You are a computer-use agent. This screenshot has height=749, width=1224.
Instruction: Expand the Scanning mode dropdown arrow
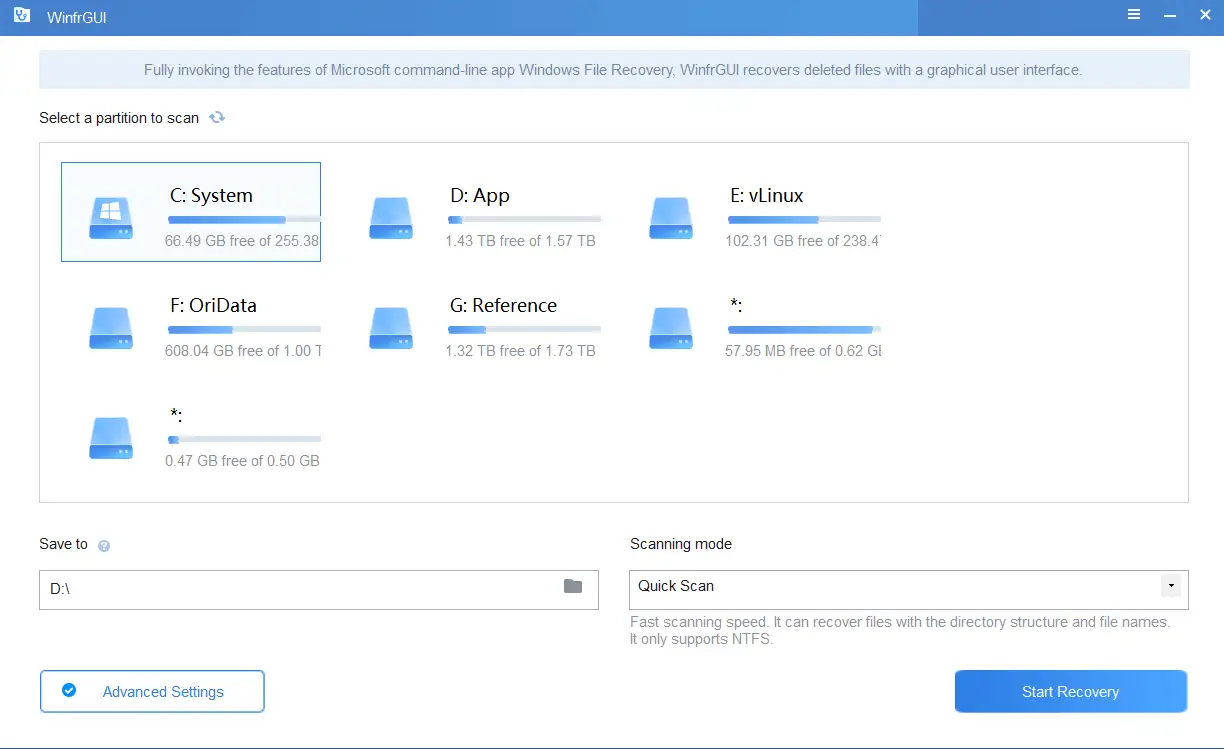[1170, 586]
